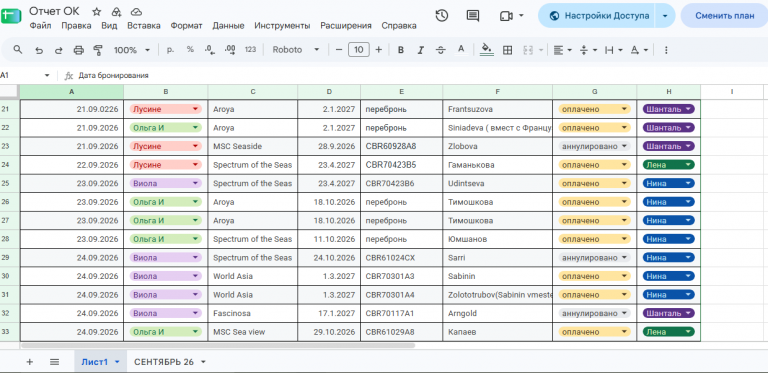Open the Расширения menu
This screenshot has width=768, height=373.
pos(346,26)
